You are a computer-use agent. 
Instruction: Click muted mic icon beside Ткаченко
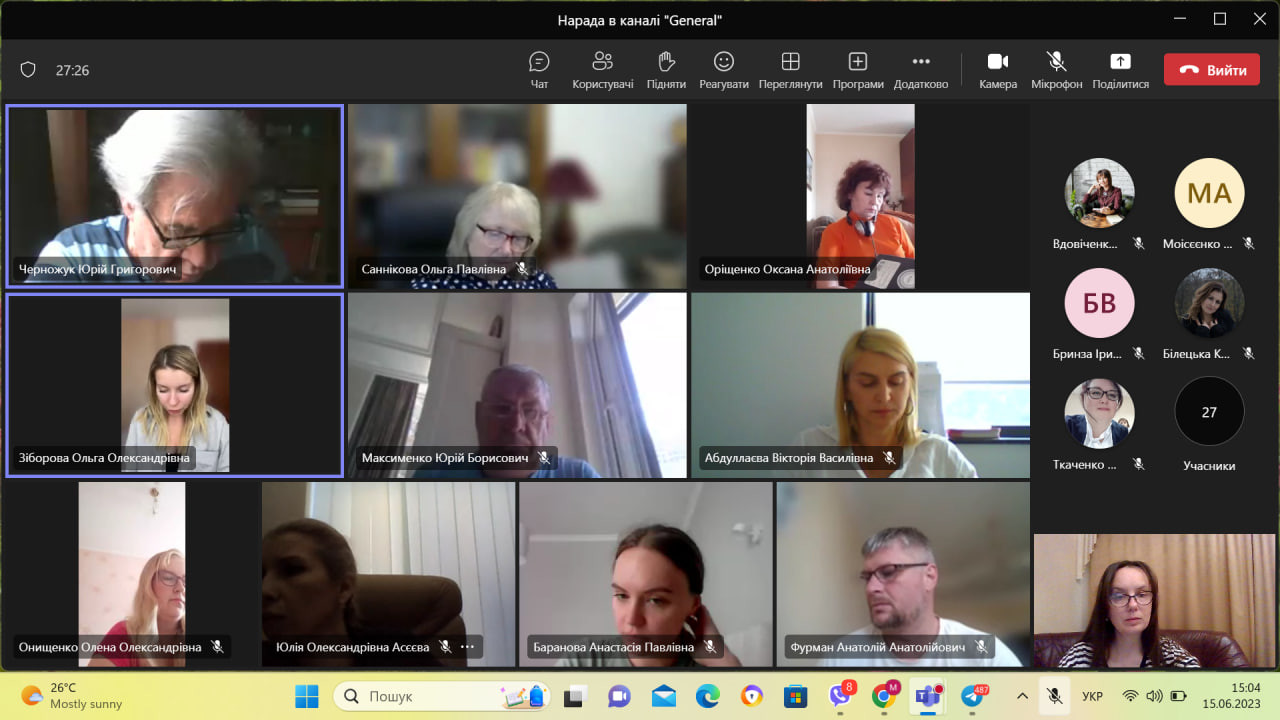[x=1138, y=464]
